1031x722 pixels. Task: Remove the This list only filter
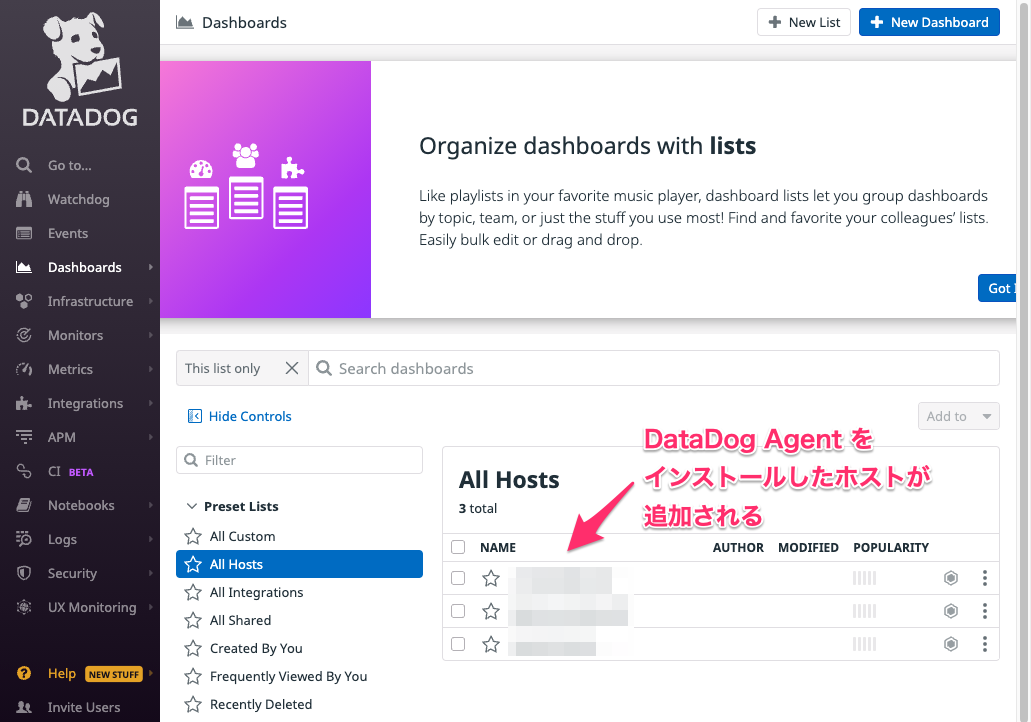pos(292,368)
